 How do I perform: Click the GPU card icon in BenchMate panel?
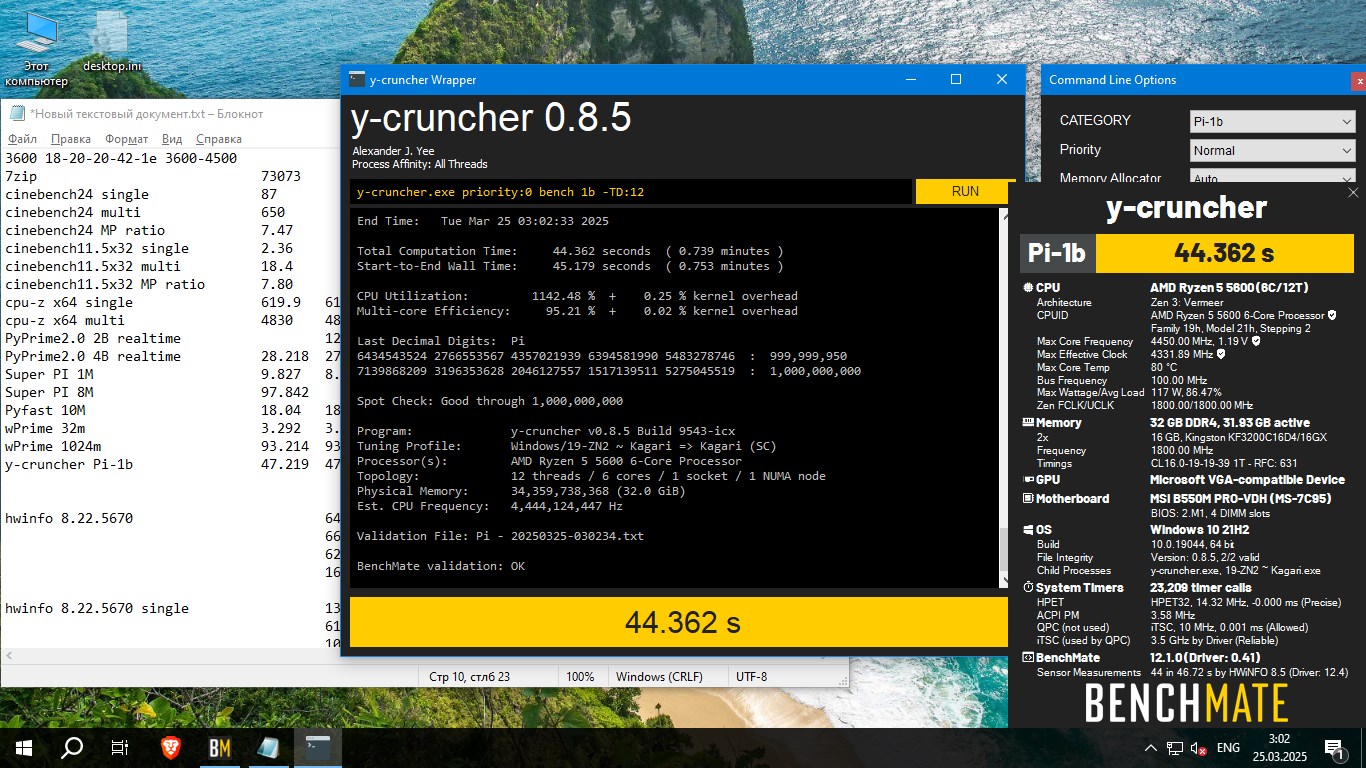point(1028,480)
